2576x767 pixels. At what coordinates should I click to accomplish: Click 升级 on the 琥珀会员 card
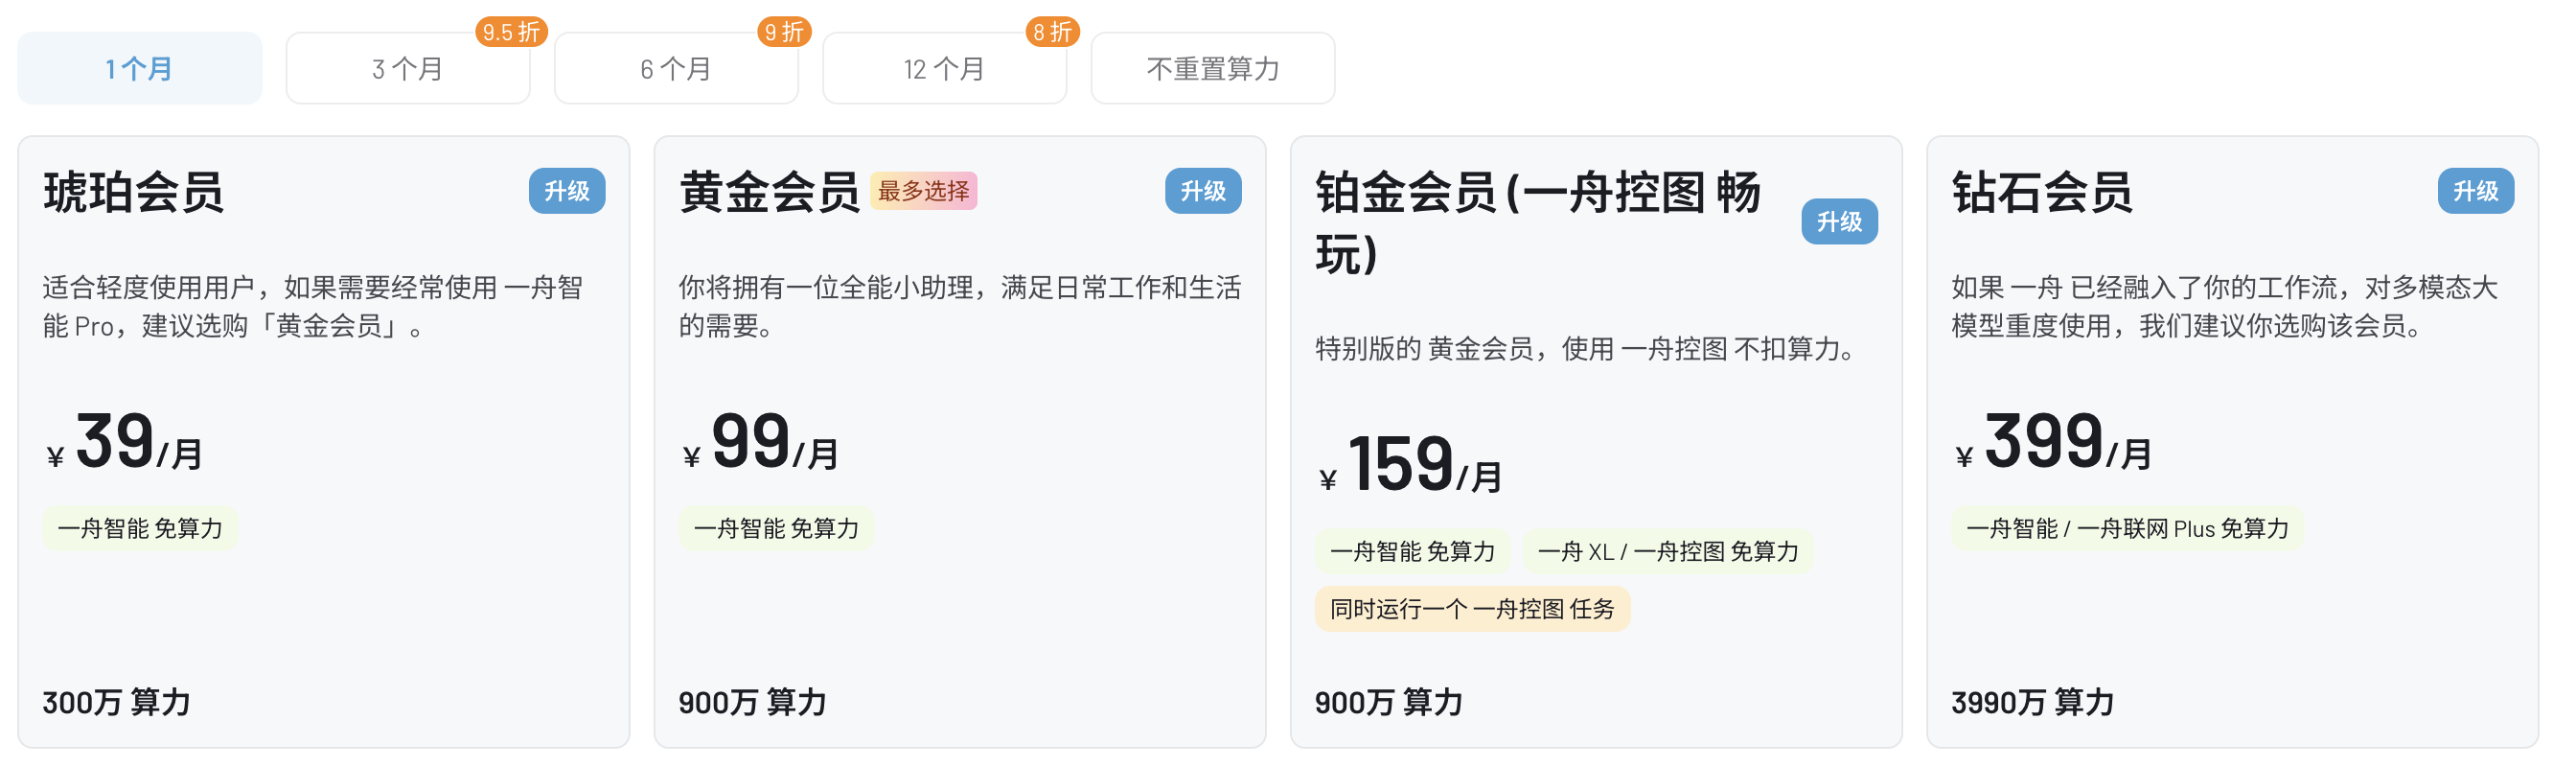coord(567,191)
